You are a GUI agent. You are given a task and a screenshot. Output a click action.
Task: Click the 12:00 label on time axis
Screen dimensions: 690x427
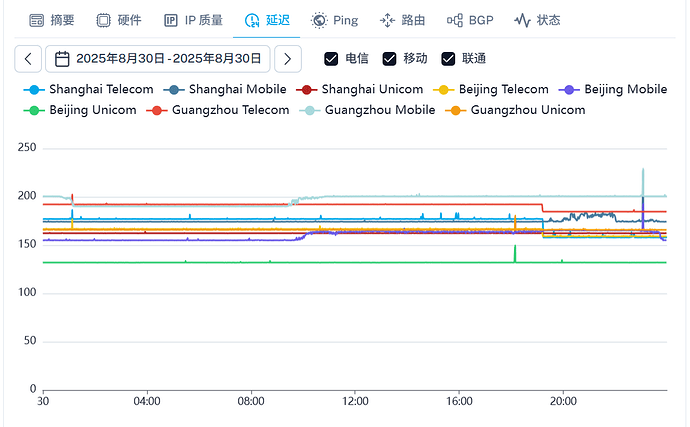pyautogui.click(x=355, y=401)
